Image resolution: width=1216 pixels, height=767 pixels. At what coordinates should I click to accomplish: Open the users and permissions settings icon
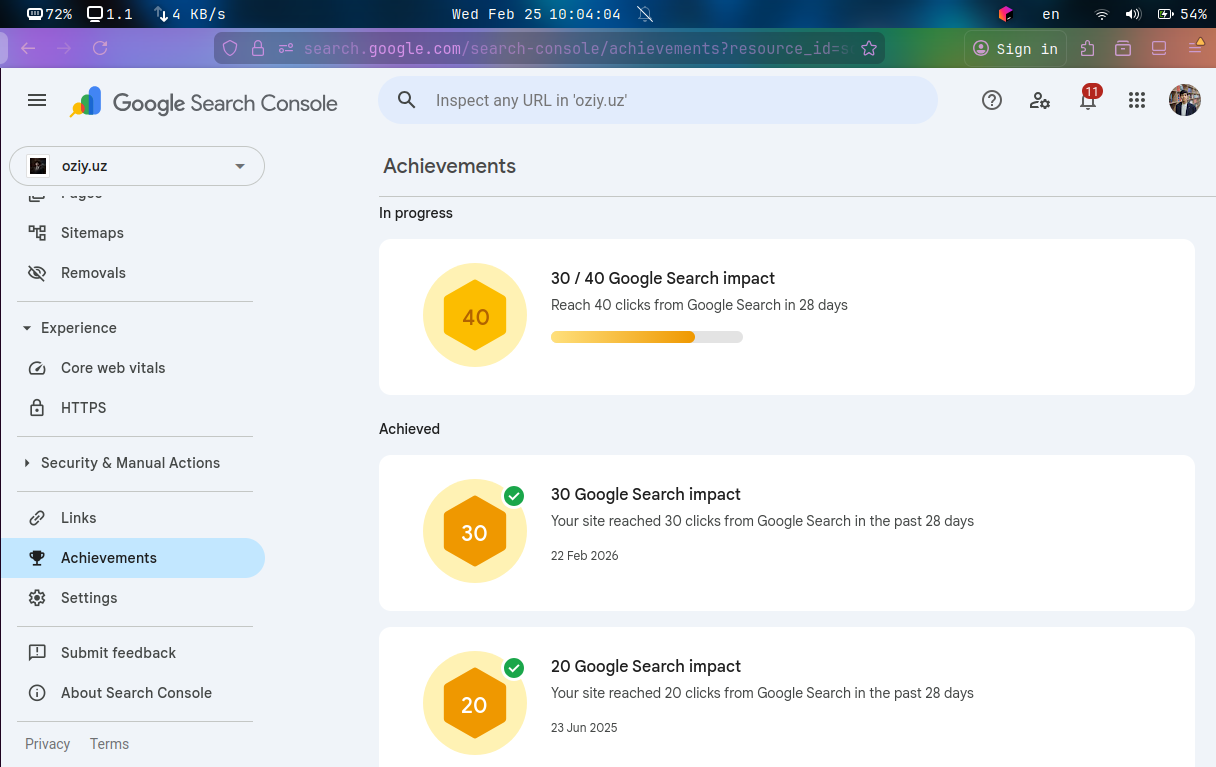tap(1040, 100)
